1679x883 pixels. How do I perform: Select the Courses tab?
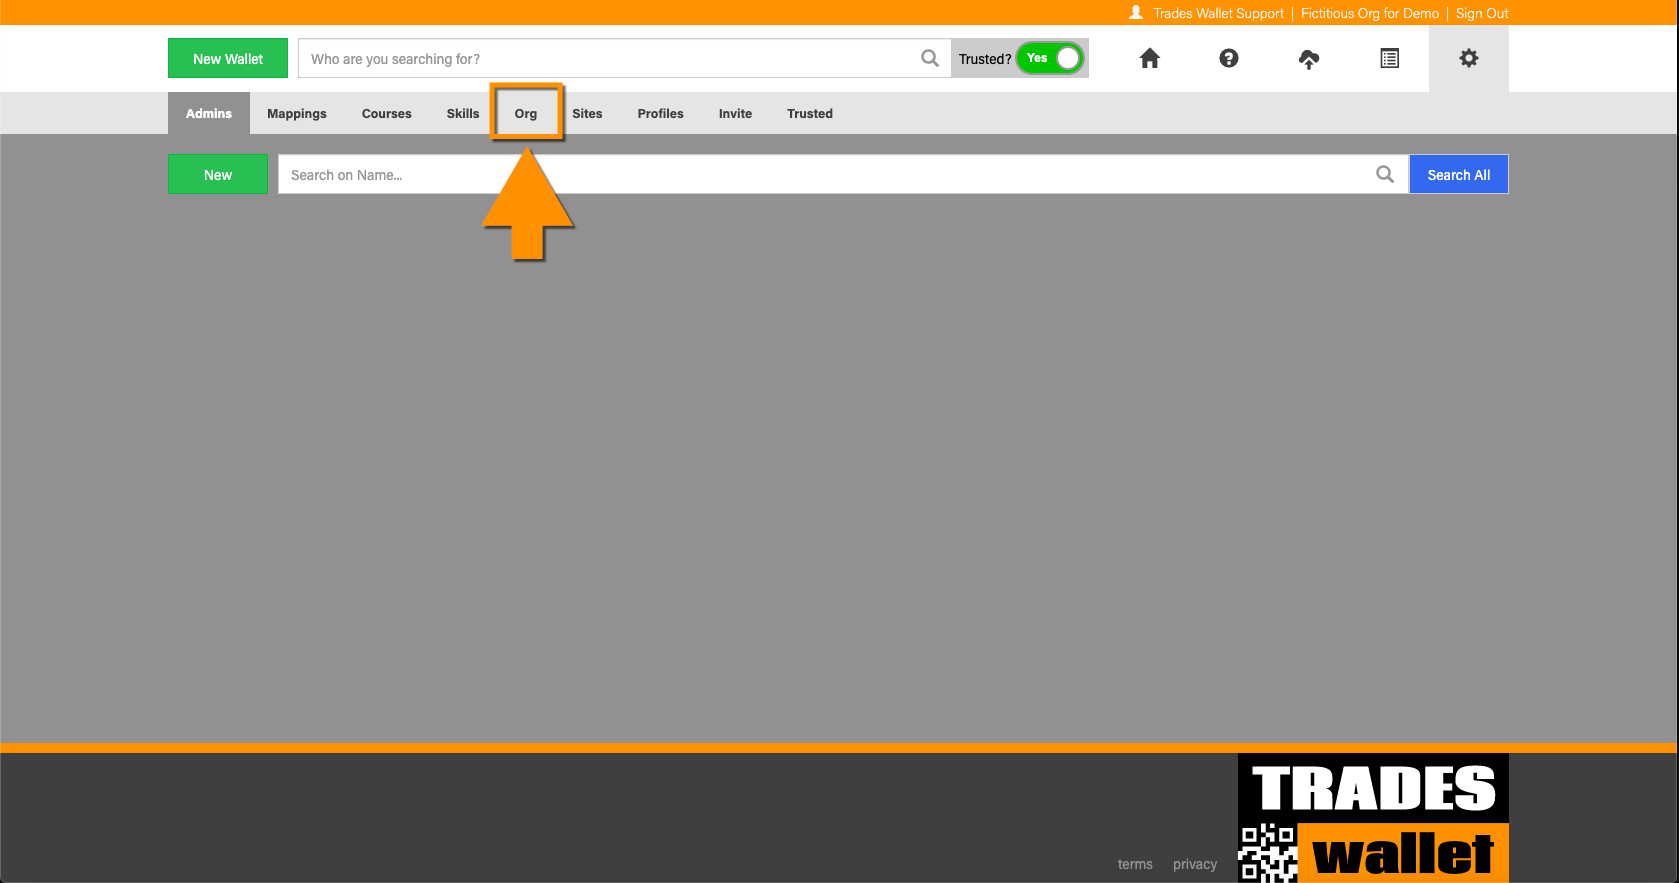pyautogui.click(x=386, y=114)
